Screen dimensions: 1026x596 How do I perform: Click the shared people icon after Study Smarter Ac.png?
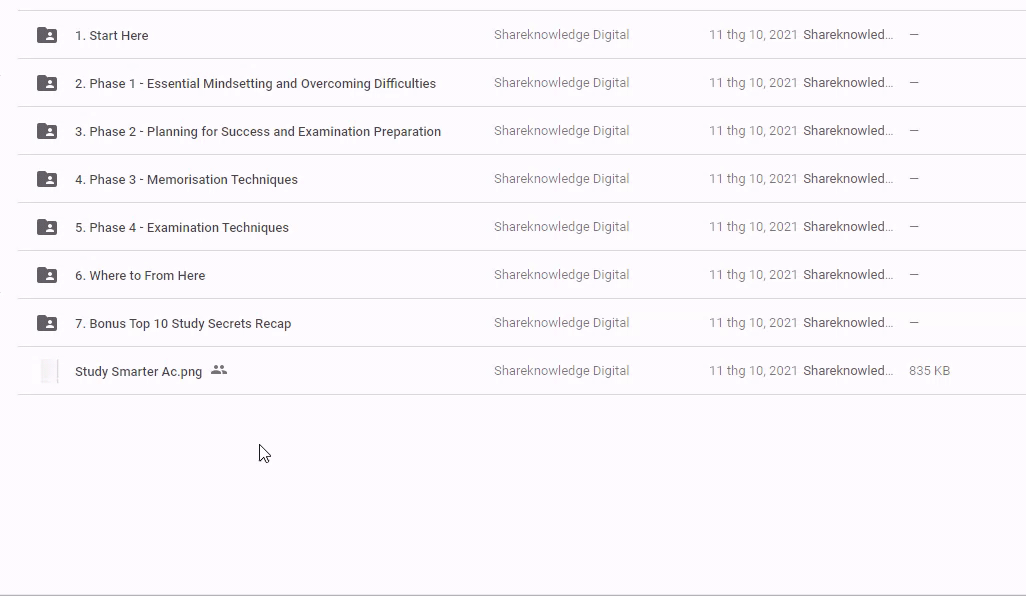pyautogui.click(x=219, y=370)
